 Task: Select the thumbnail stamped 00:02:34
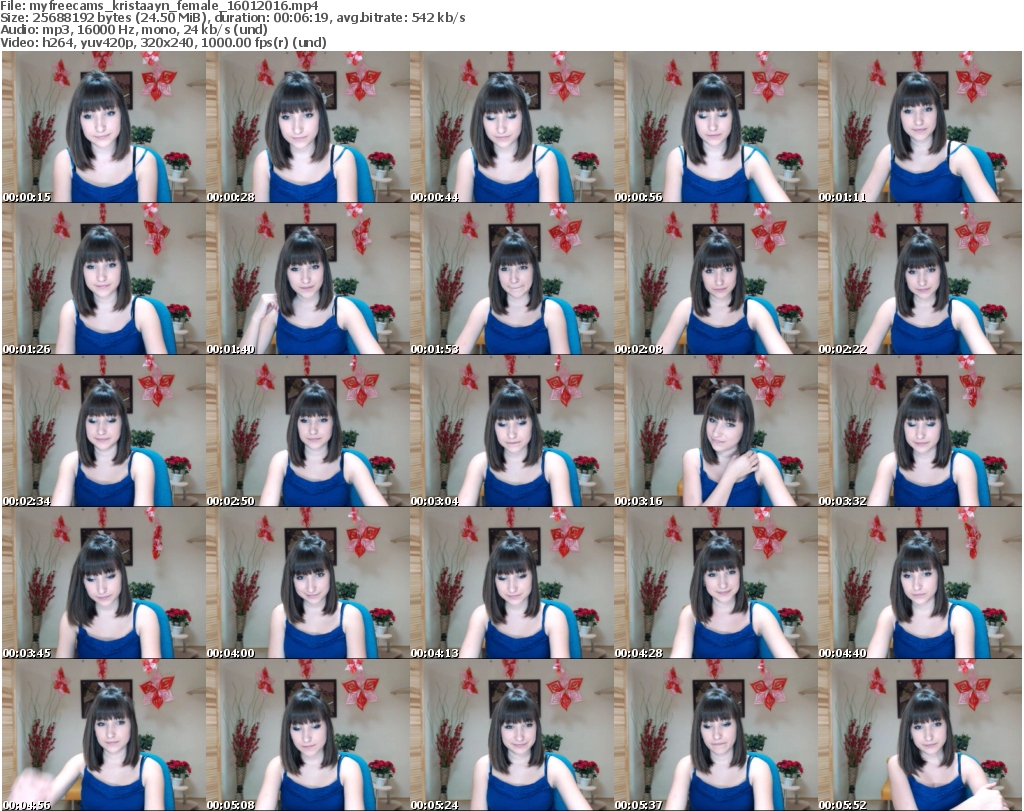(x=103, y=431)
